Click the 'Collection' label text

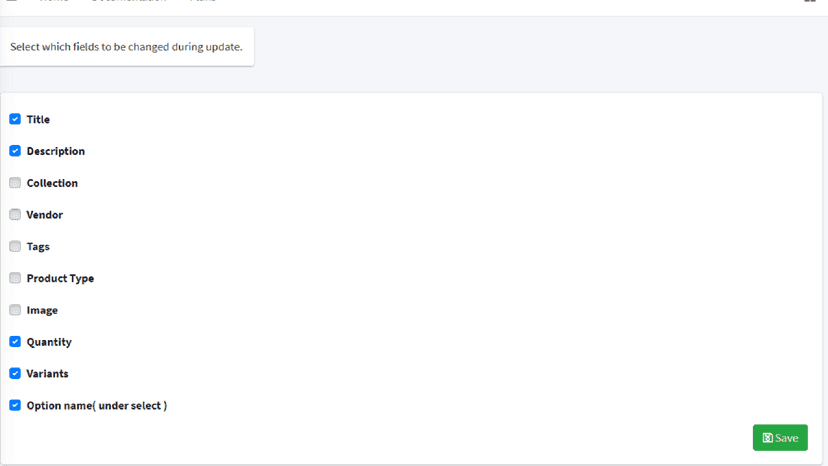(x=52, y=183)
